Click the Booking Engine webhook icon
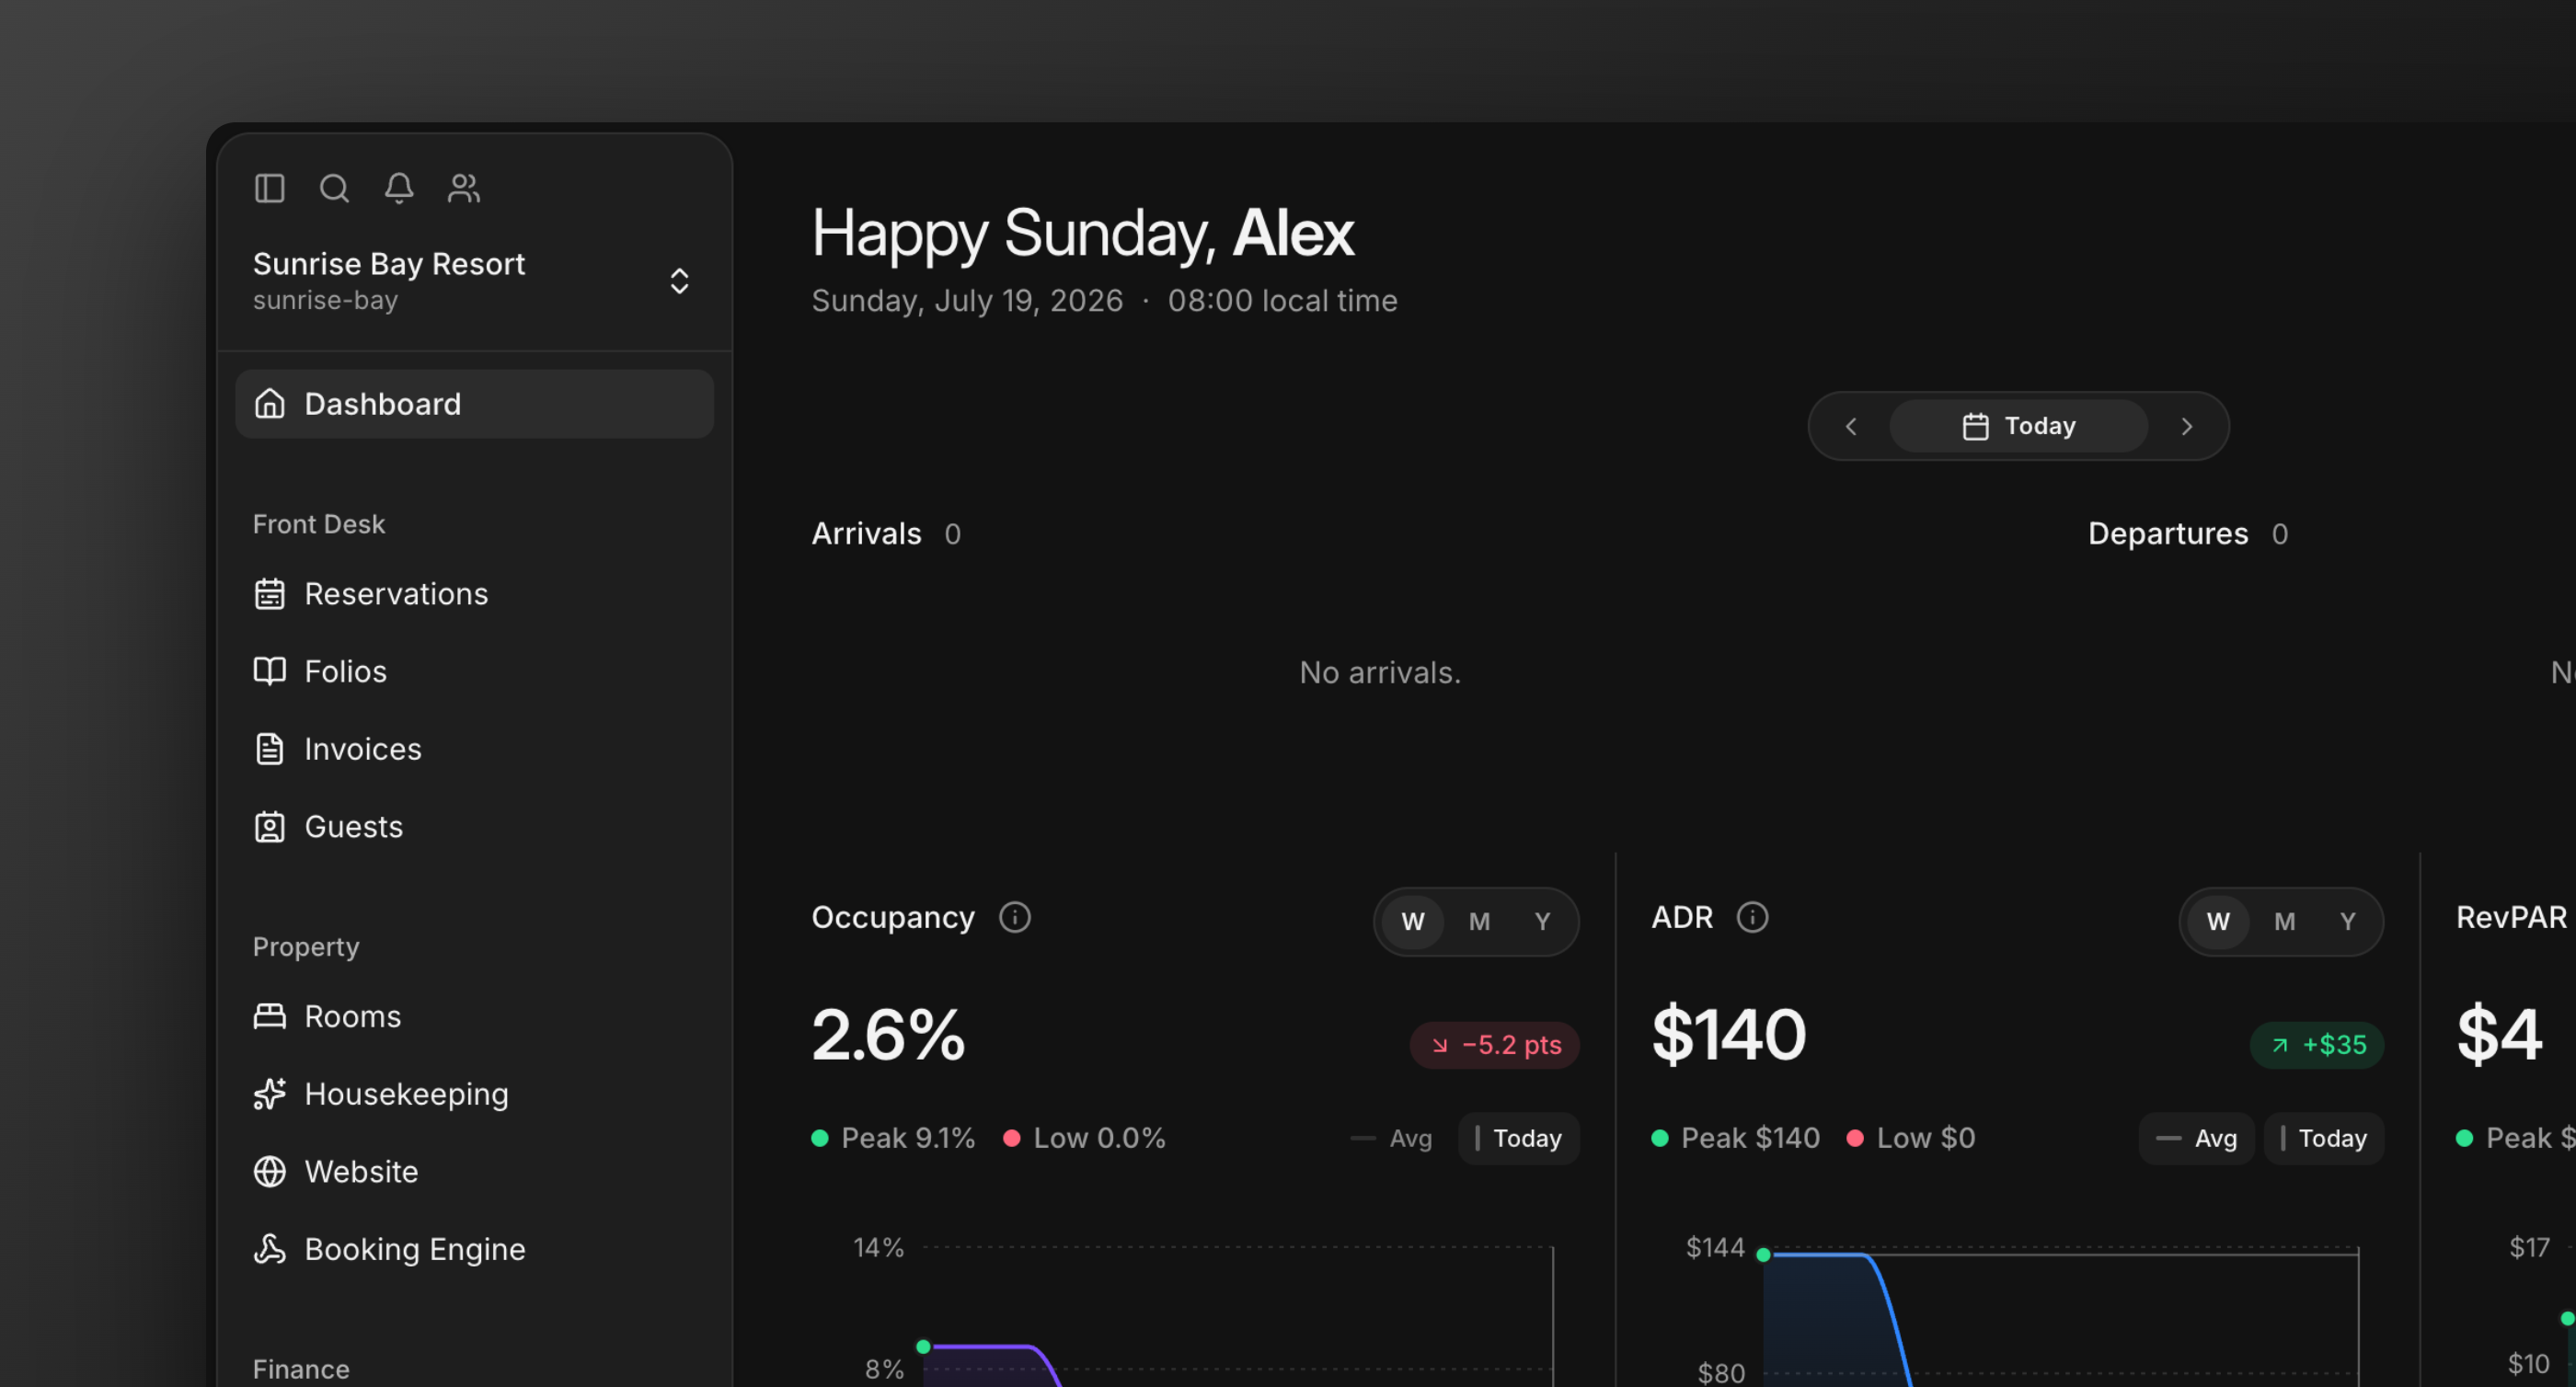Screen dimensions: 2576x1387 pos(270,1249)
